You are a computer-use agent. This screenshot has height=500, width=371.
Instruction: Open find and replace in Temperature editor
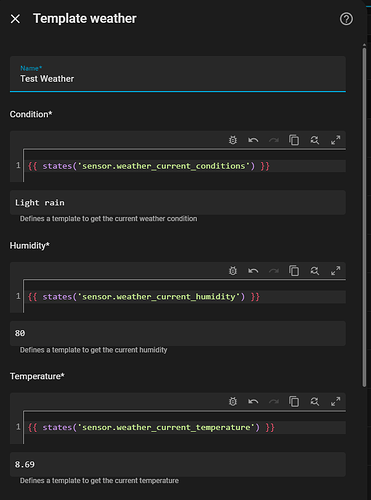click(x=315, y=401)
